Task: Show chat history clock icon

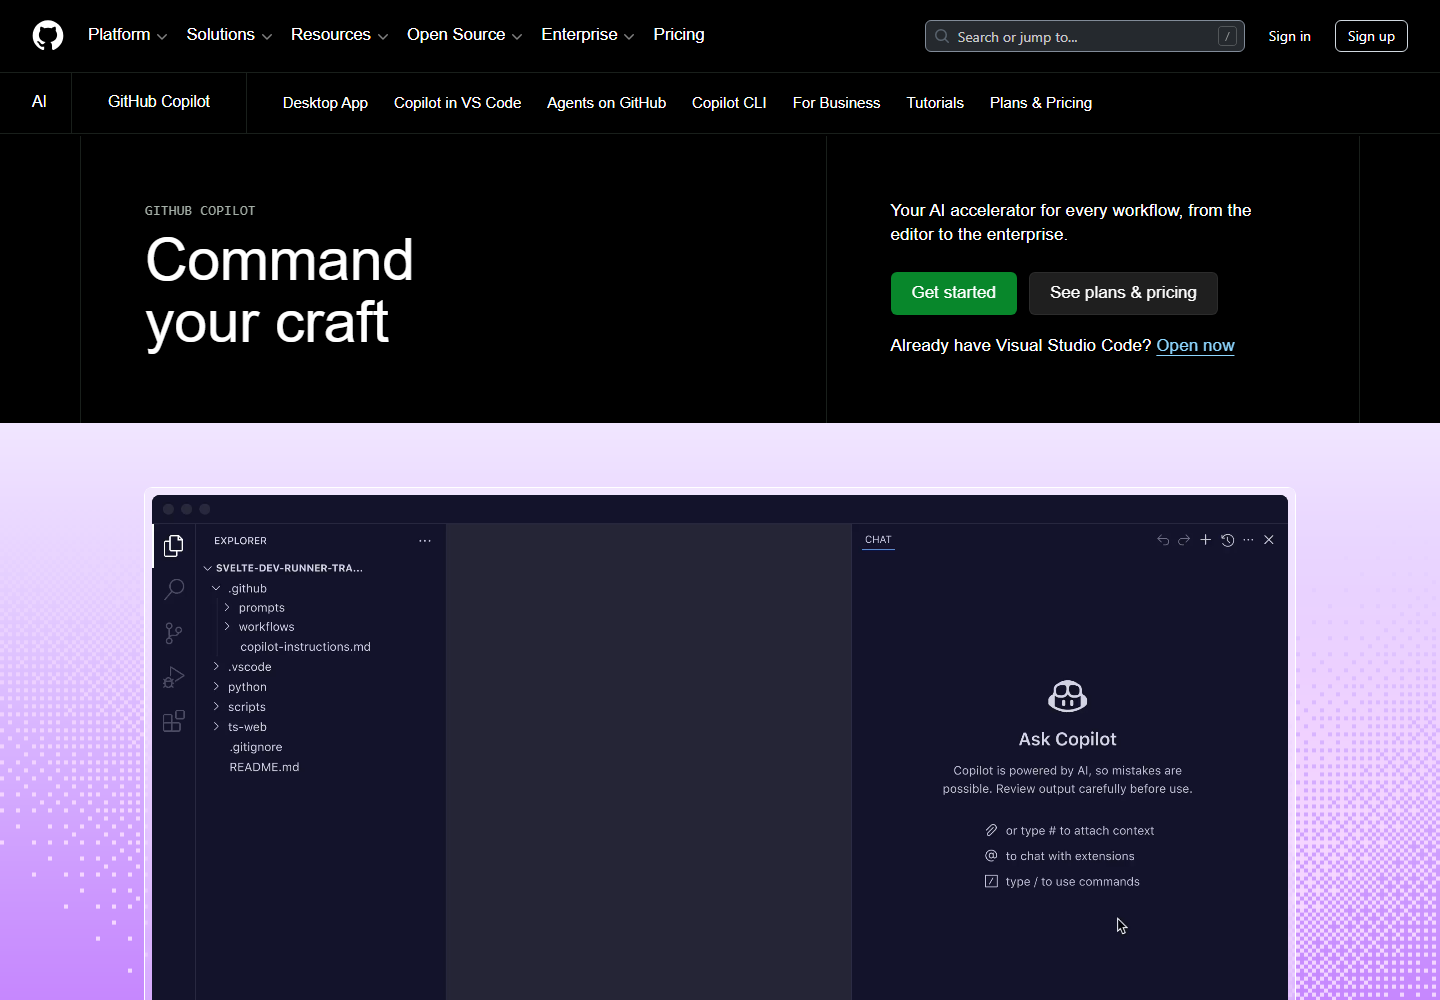Action: pos(1228,540)
